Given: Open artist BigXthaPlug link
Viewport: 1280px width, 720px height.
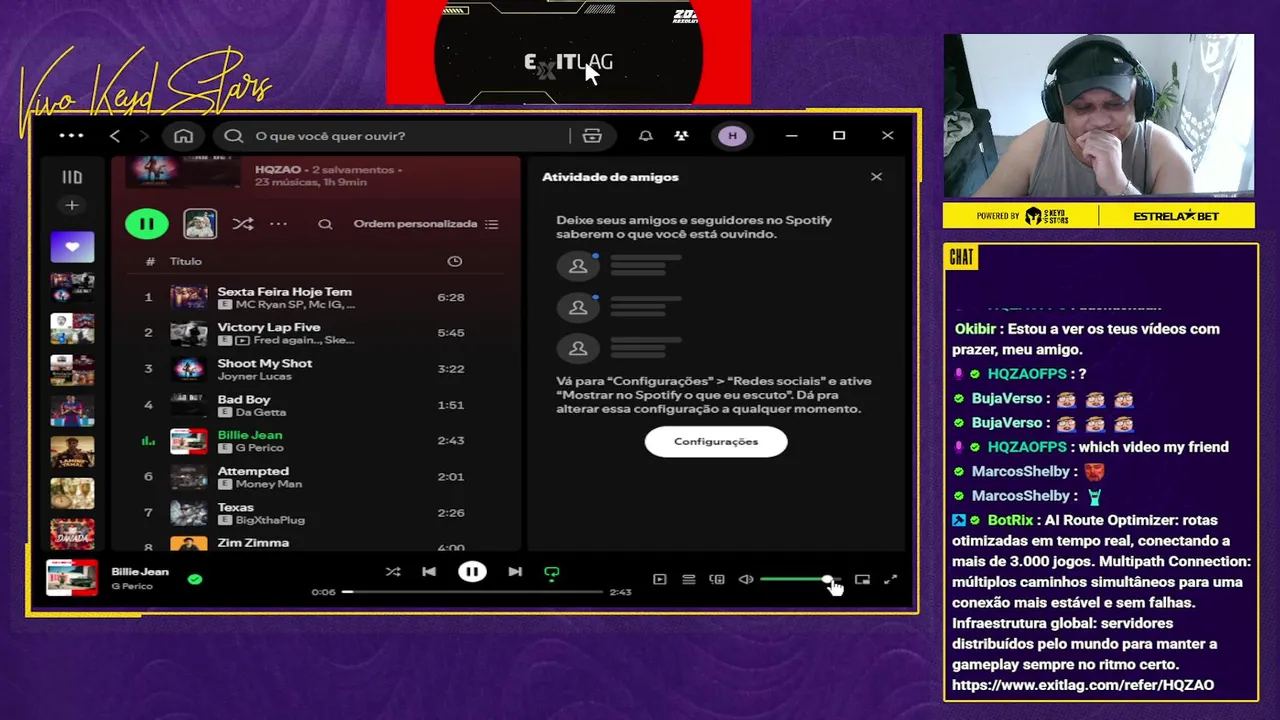Looking at the screenshot, I should coord(270,520).
